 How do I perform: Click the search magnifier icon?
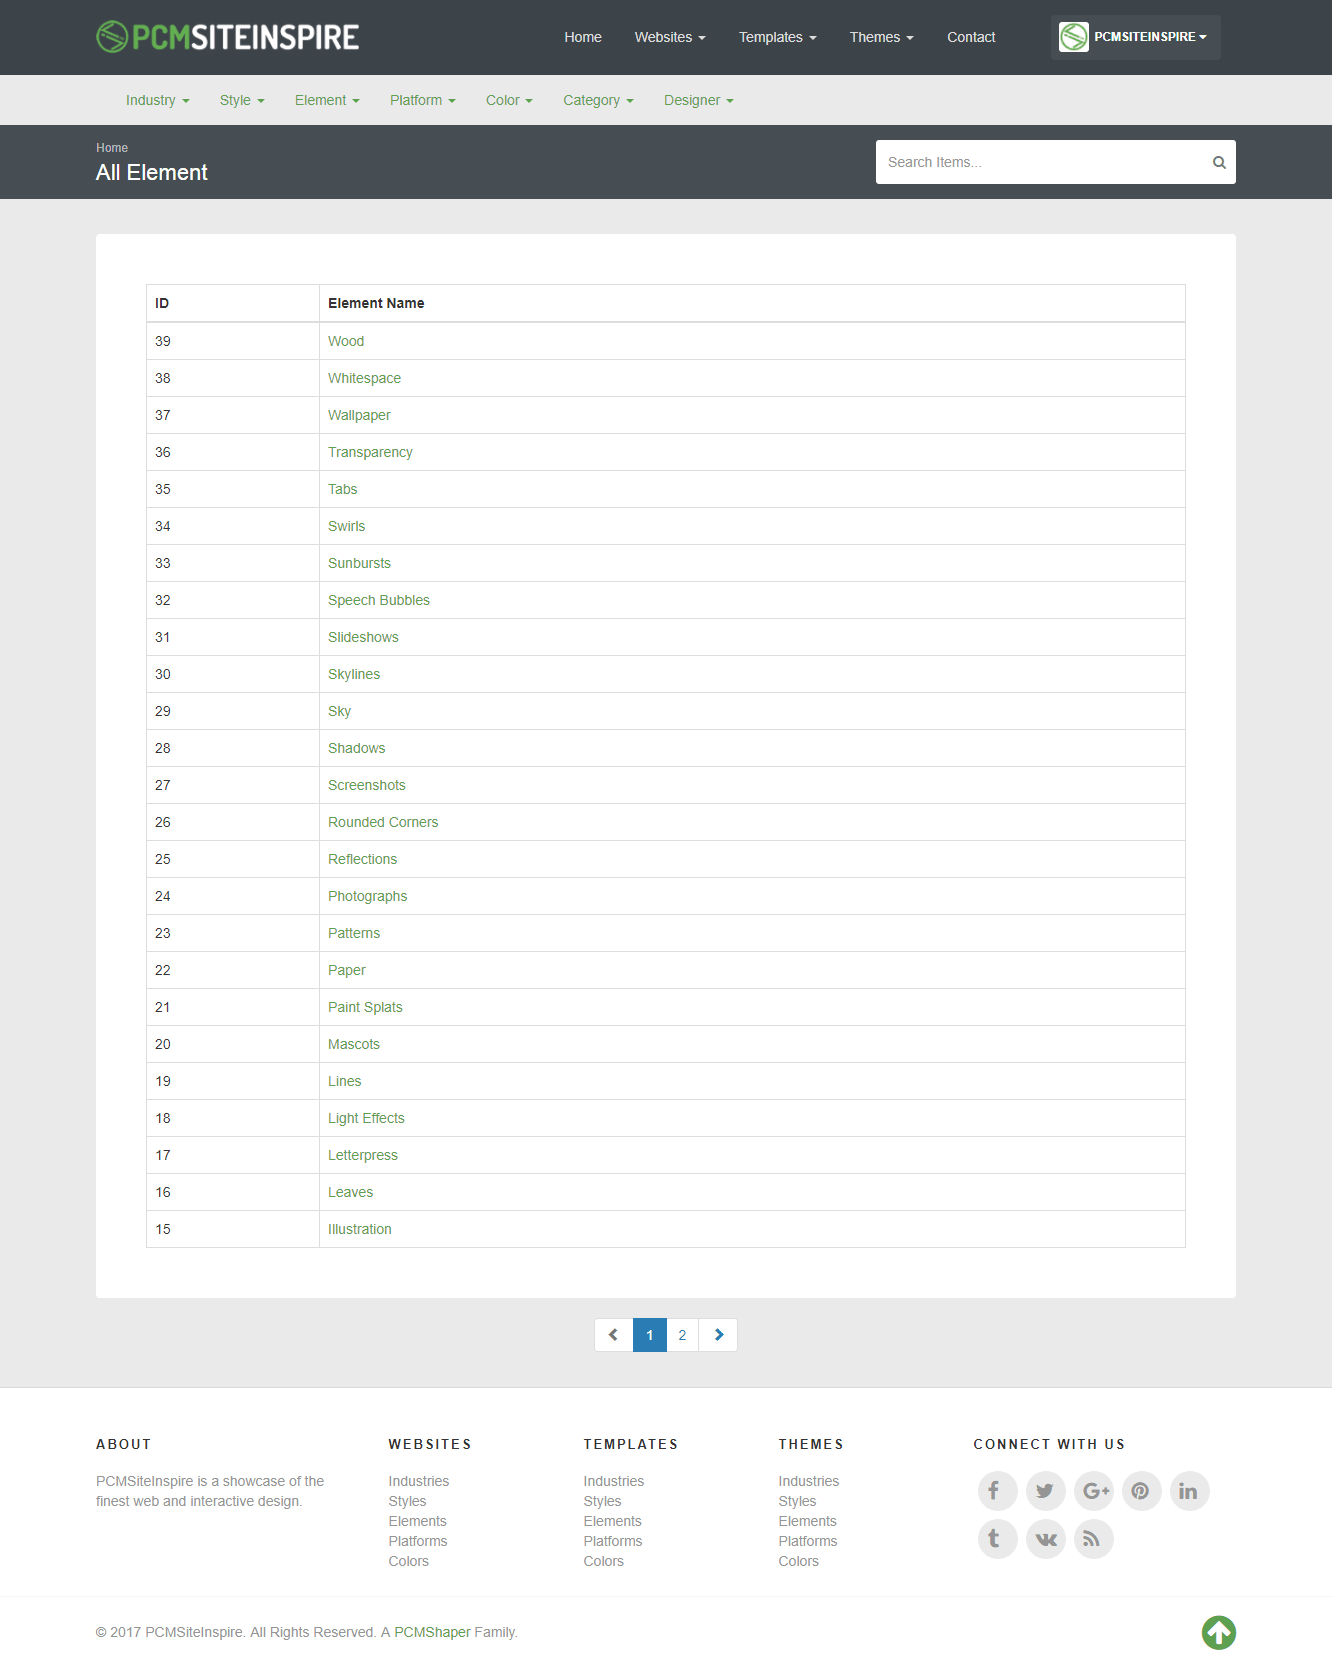(1219, 162)
